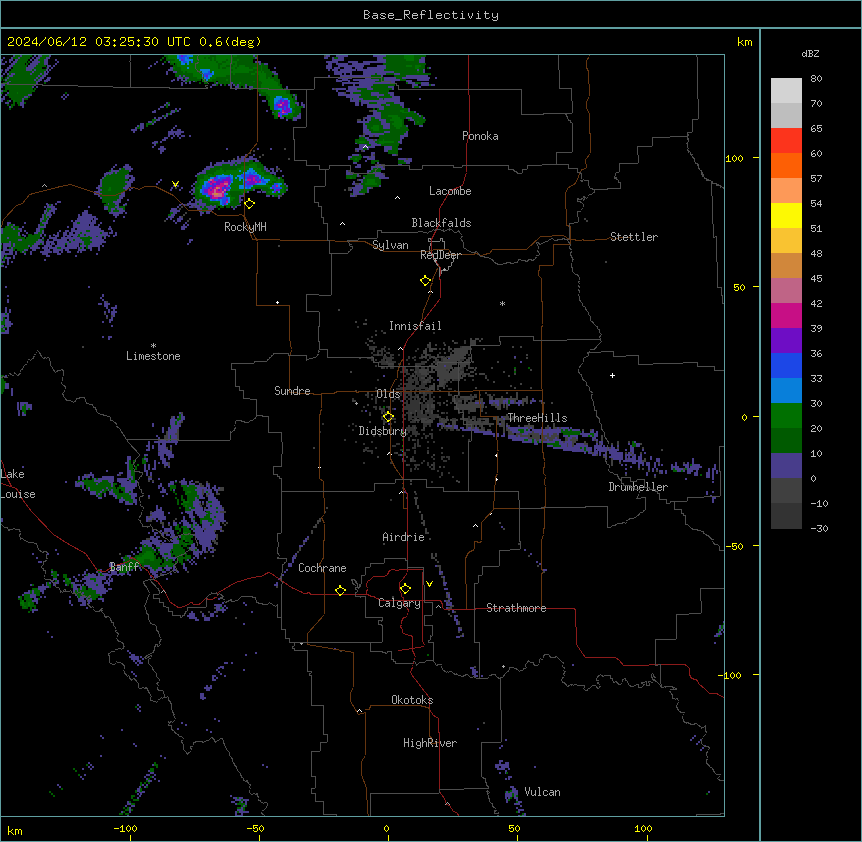
Task: Click the Drumheller town label
Action: click(638, 487)
